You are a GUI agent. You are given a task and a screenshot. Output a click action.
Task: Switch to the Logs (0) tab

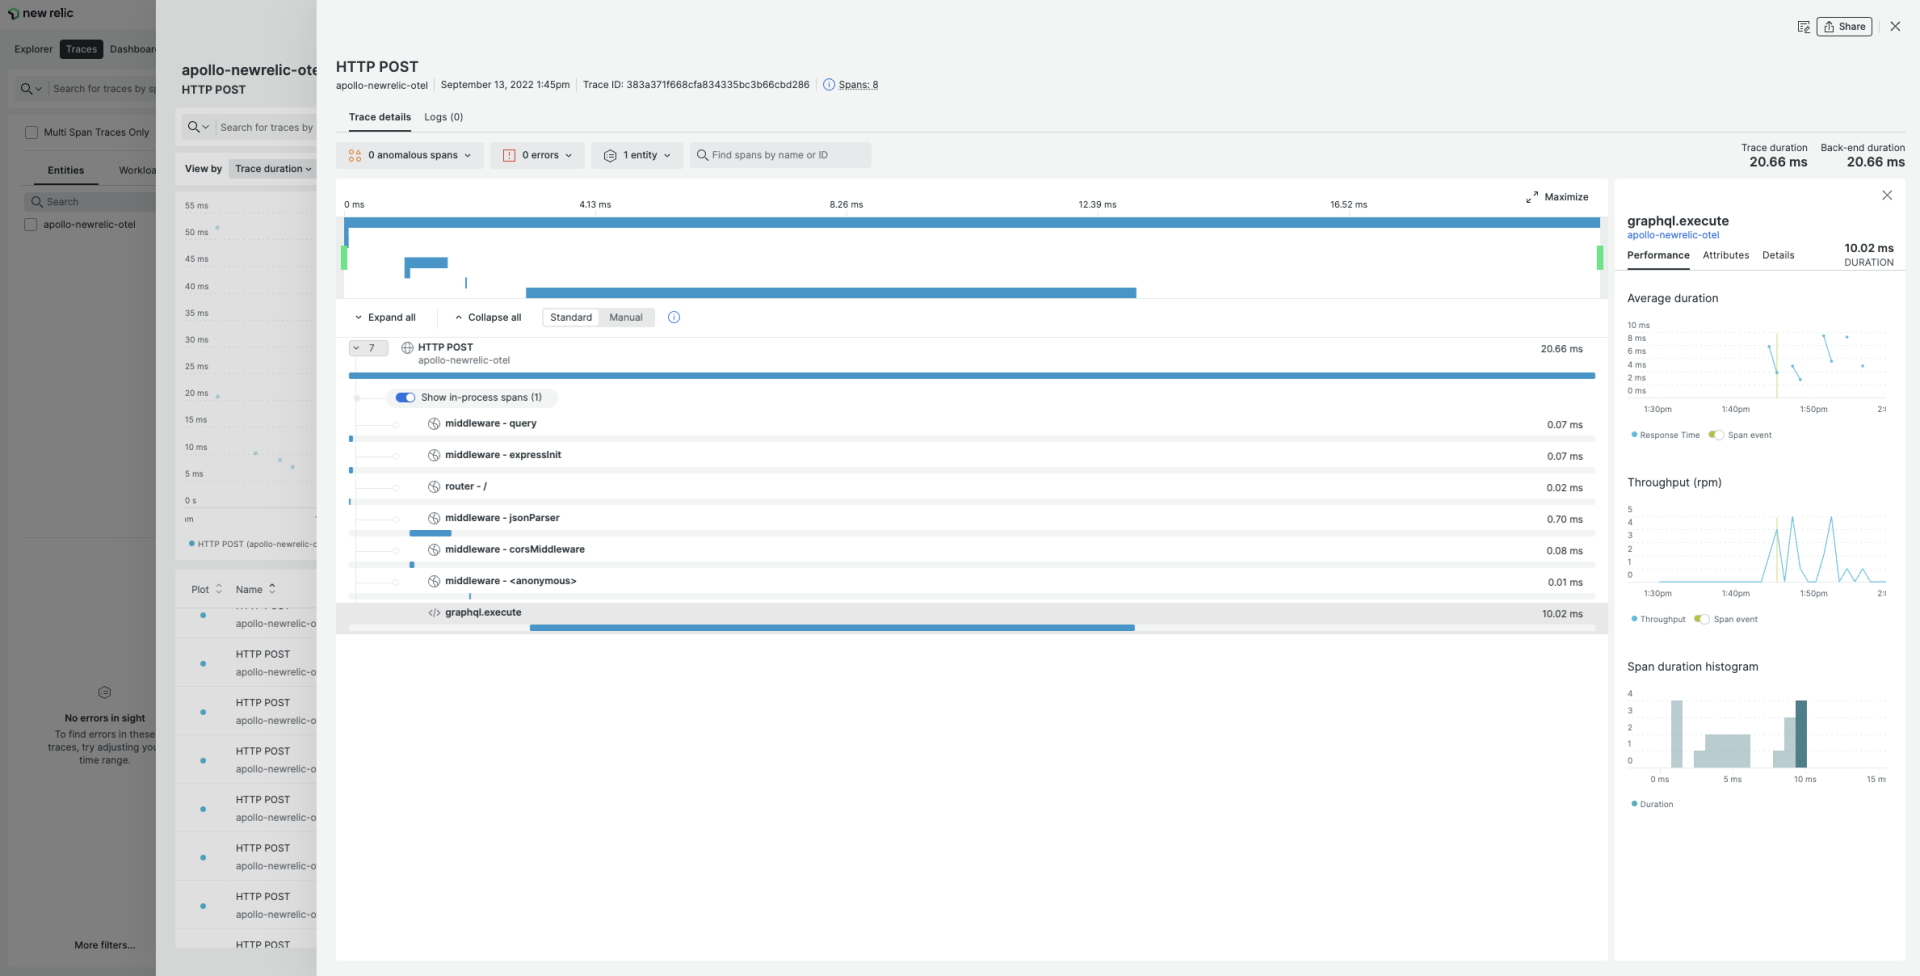point(443,117)
